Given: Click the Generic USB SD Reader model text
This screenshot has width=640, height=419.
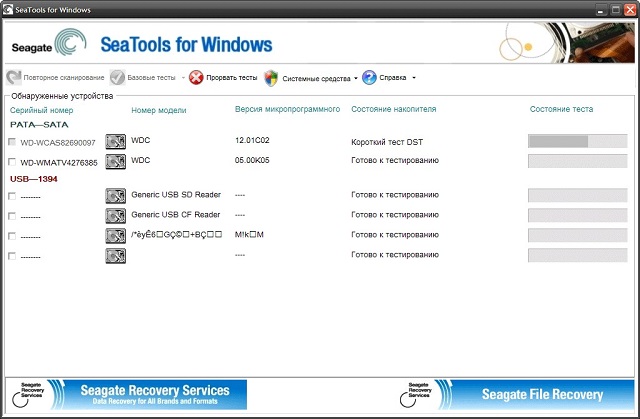Looking at the screenshot, I should pyautogui.click(x=176, y=195).
